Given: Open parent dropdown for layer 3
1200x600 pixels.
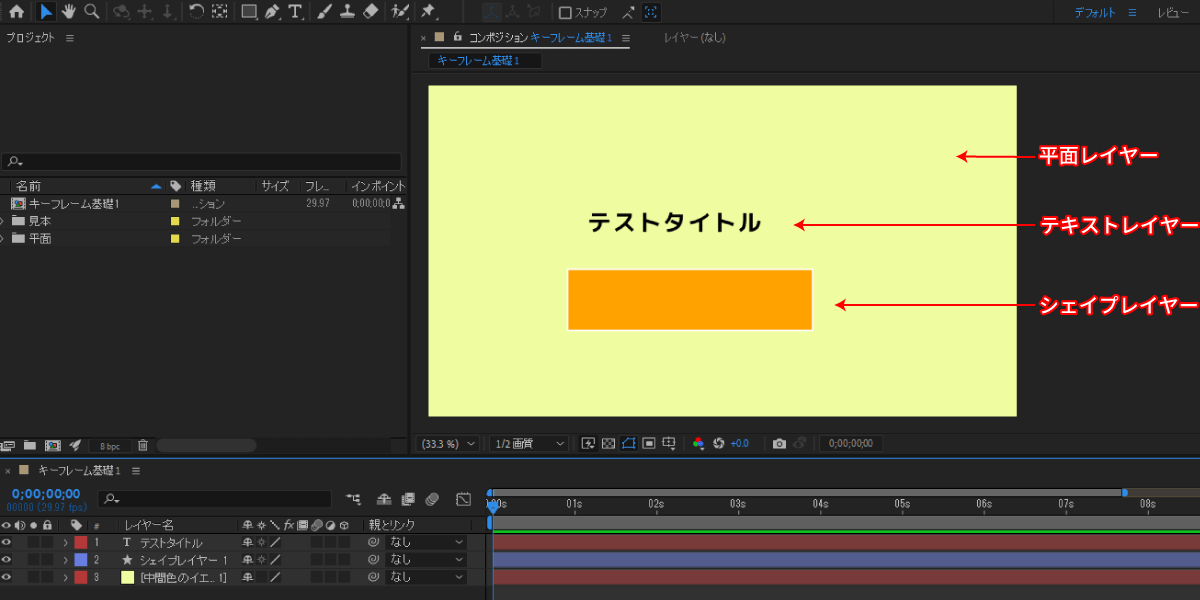Looking at the screenshot, I should point(427,577).
